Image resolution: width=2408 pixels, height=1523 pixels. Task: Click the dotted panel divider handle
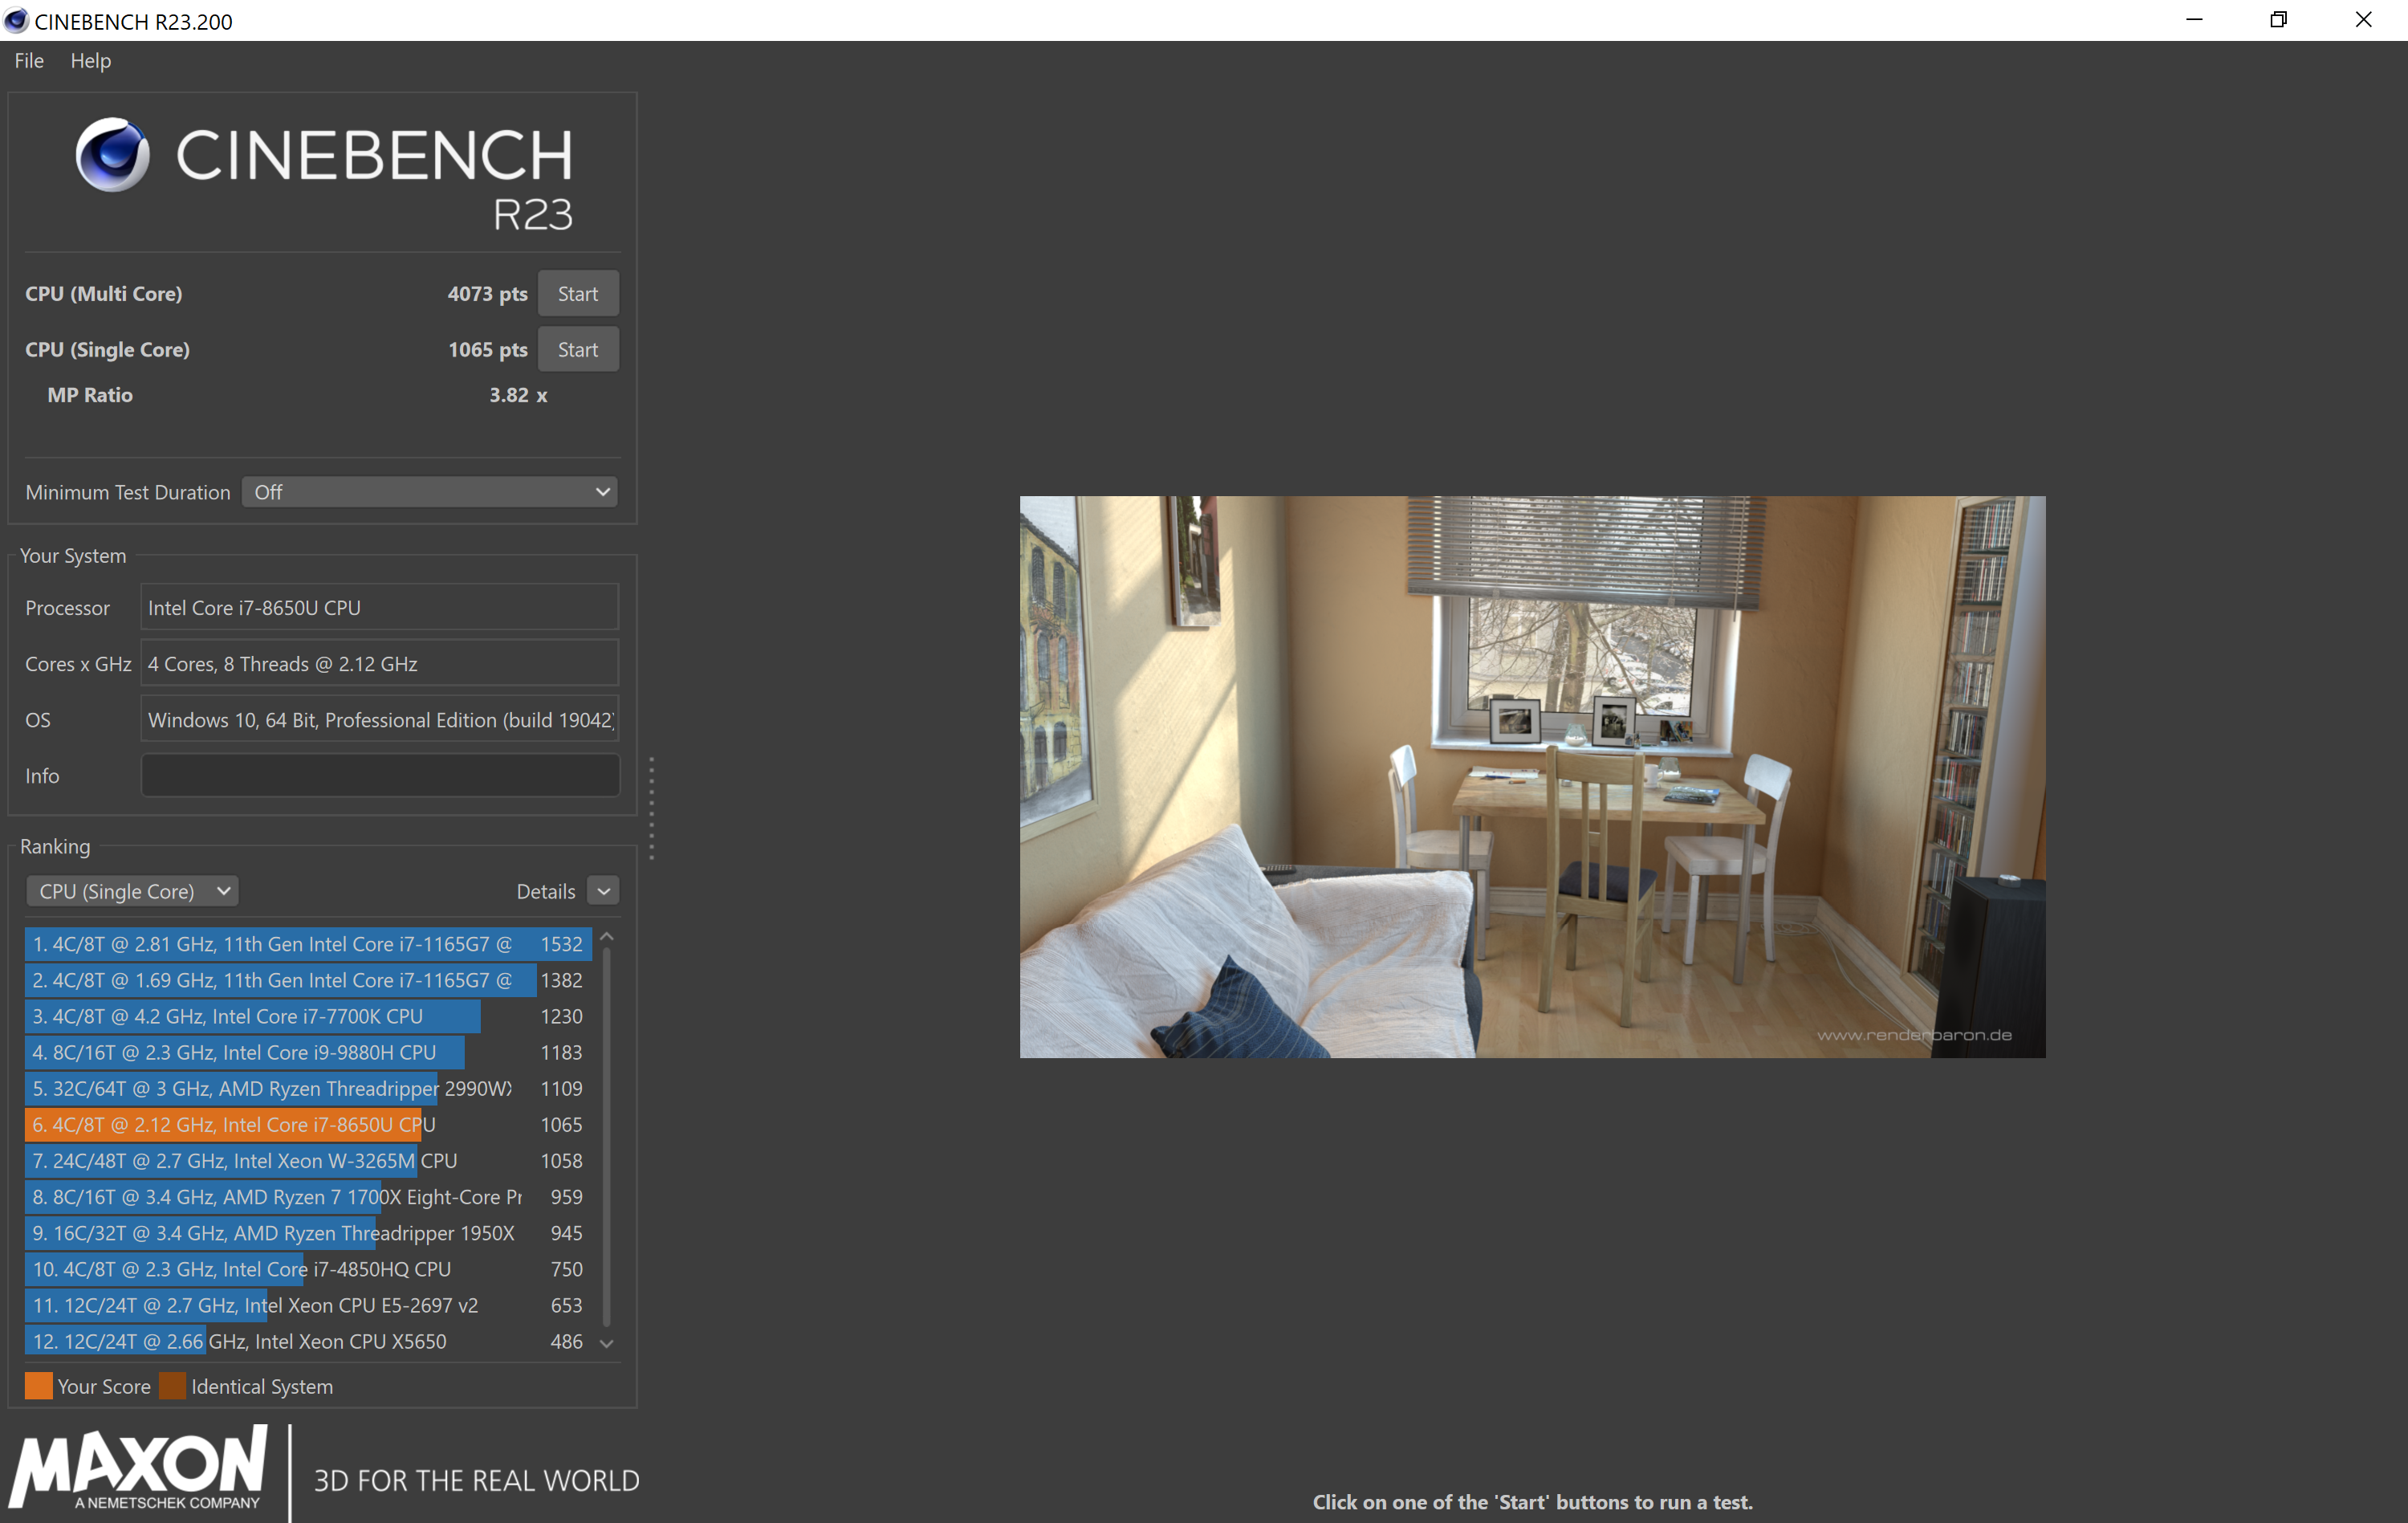click(652, 808)
